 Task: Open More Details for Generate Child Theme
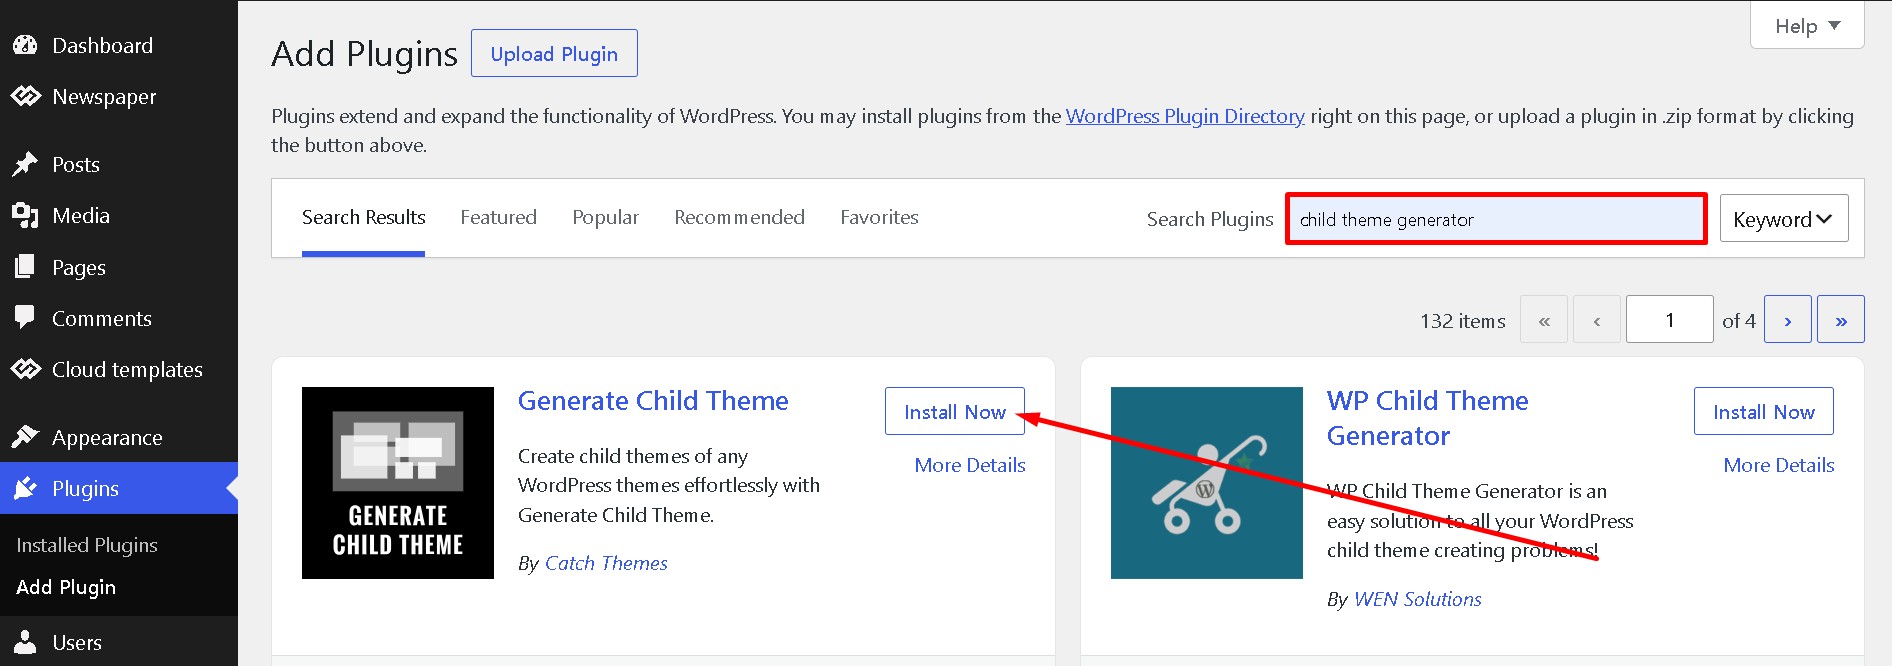pyautogui.click(x=970, y=465)
